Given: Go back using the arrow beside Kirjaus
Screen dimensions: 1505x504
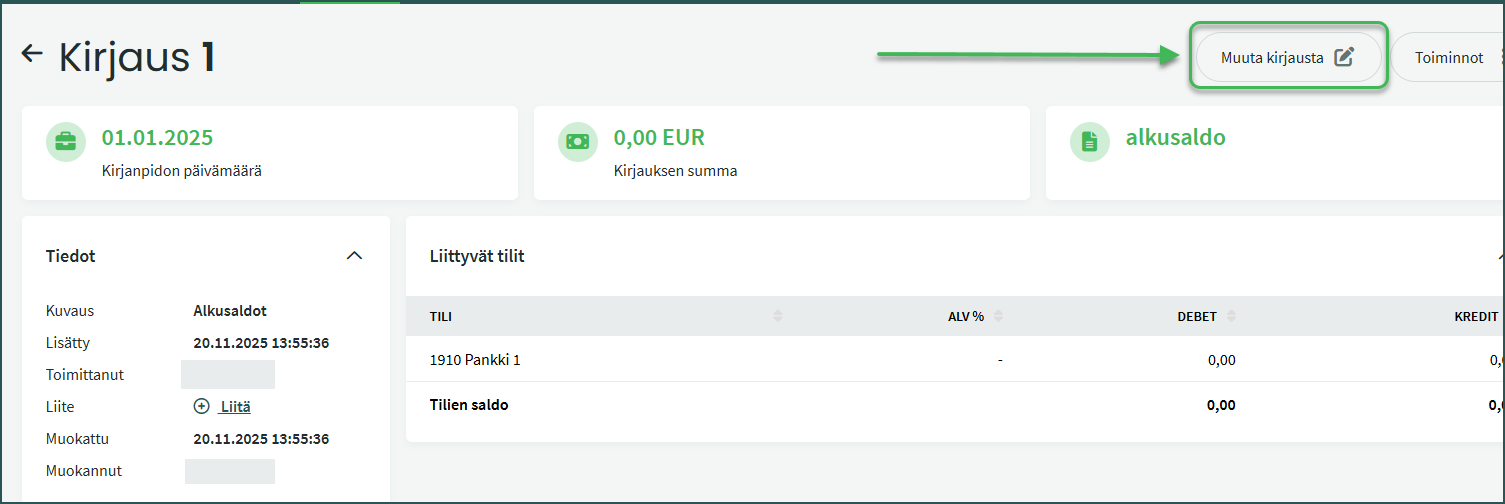Looking at the screenshot, I should click(x=32, y=54).
